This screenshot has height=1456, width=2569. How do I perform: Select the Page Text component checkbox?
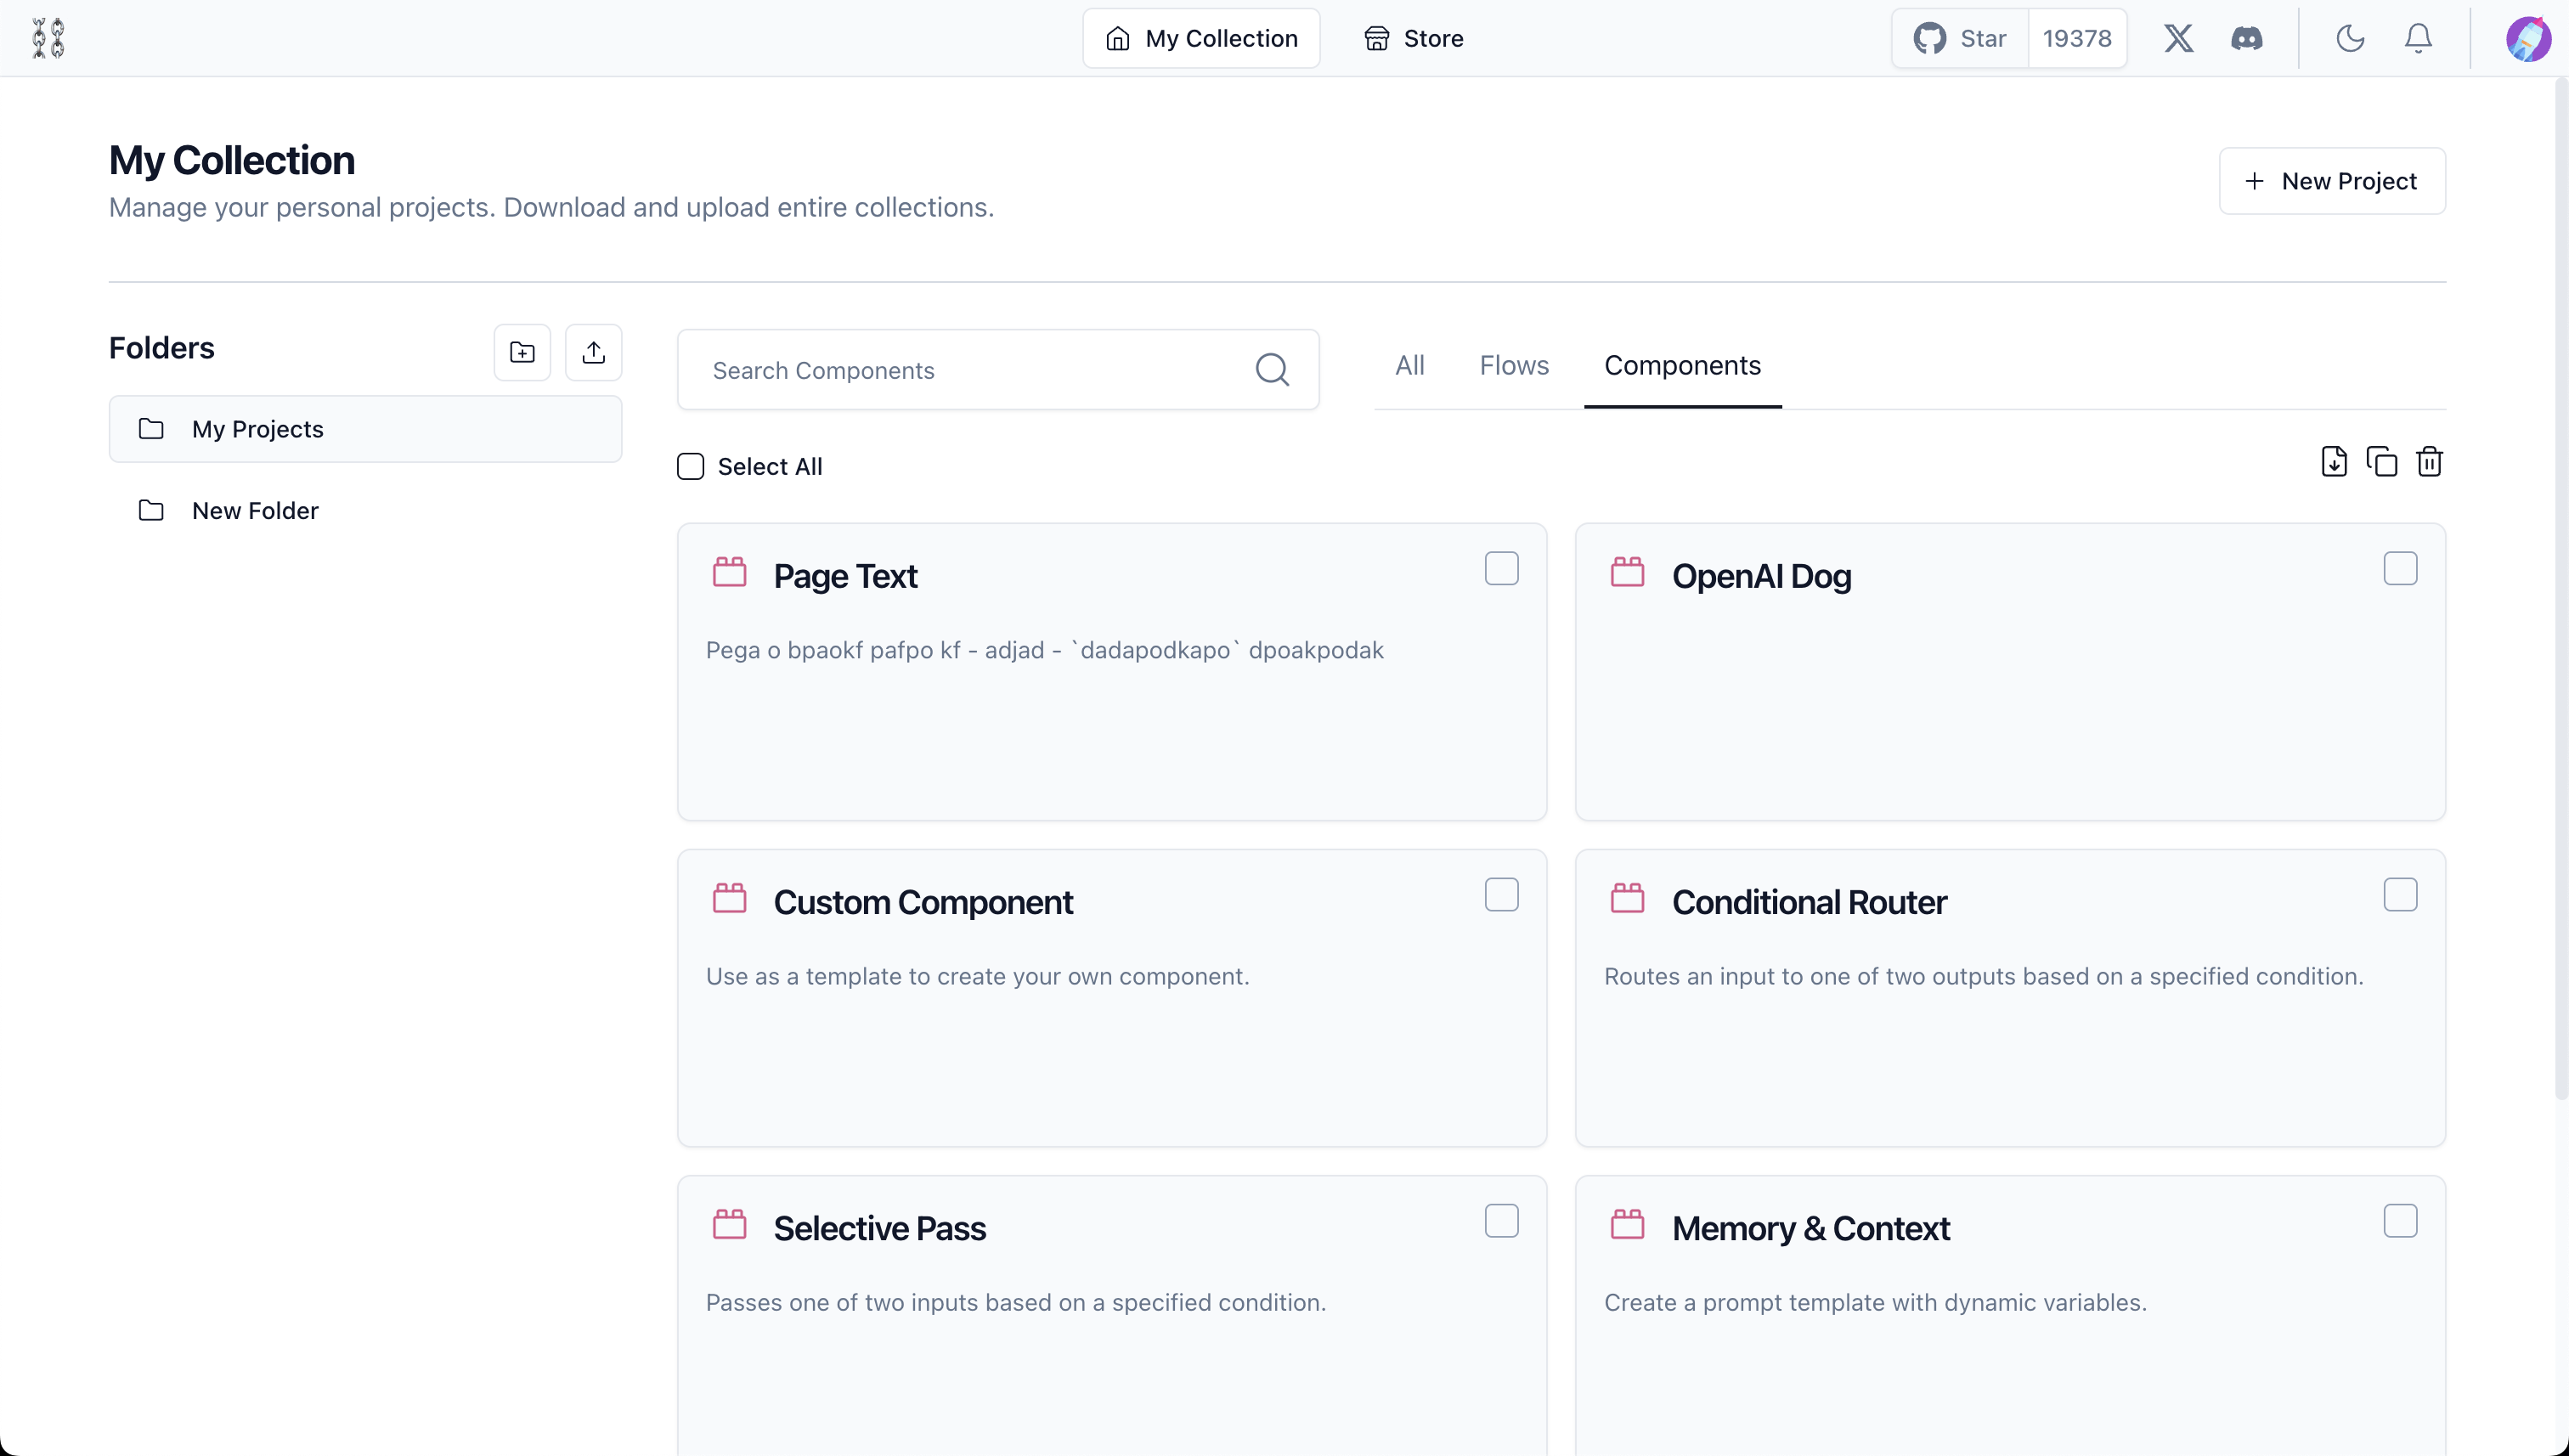click(1501, 569)
